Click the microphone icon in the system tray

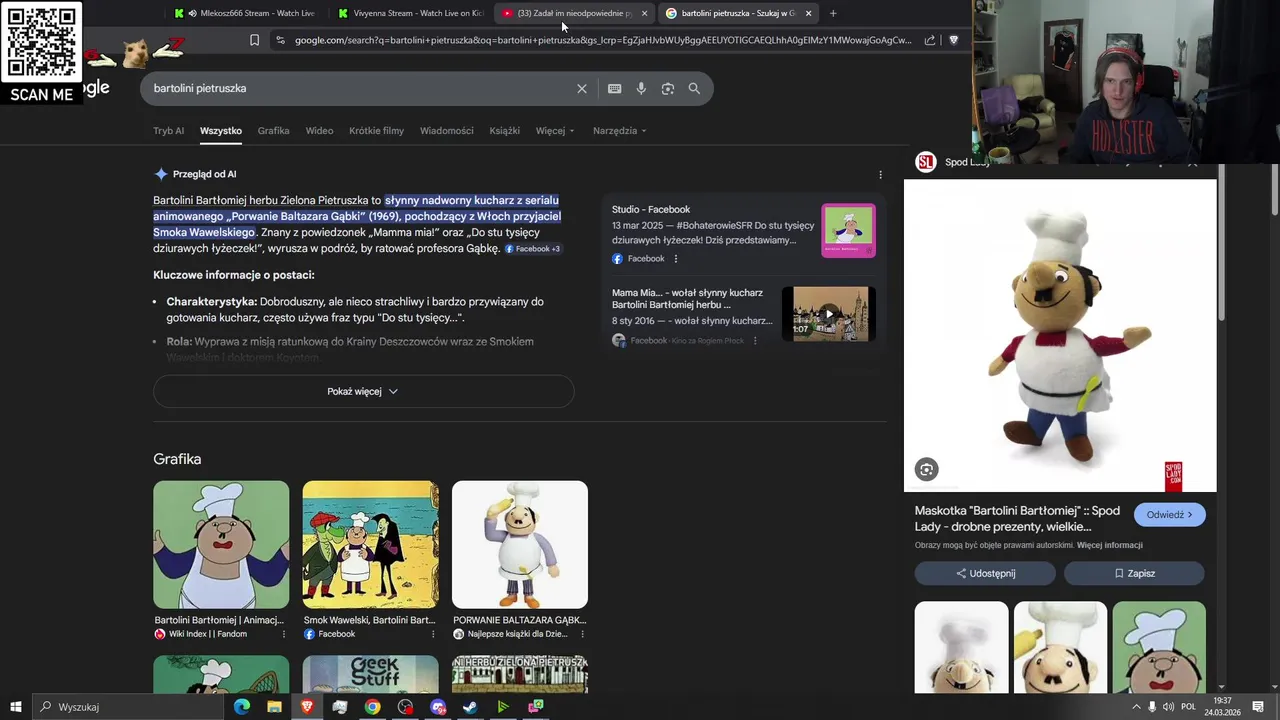[1152, 707]
